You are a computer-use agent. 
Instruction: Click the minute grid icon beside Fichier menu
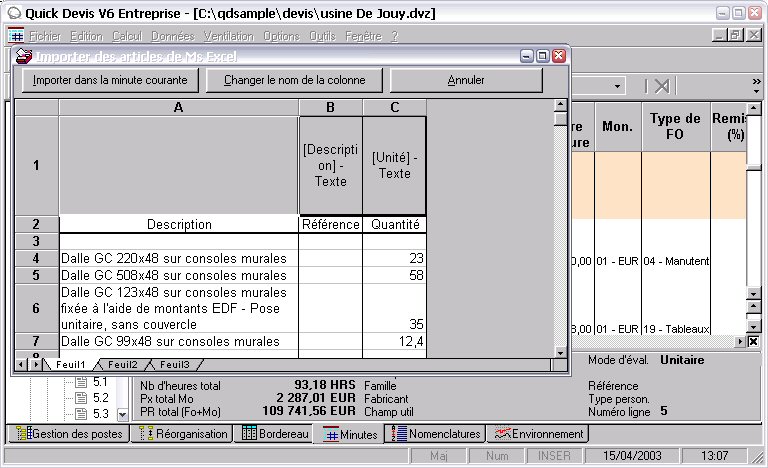point(15,36)
